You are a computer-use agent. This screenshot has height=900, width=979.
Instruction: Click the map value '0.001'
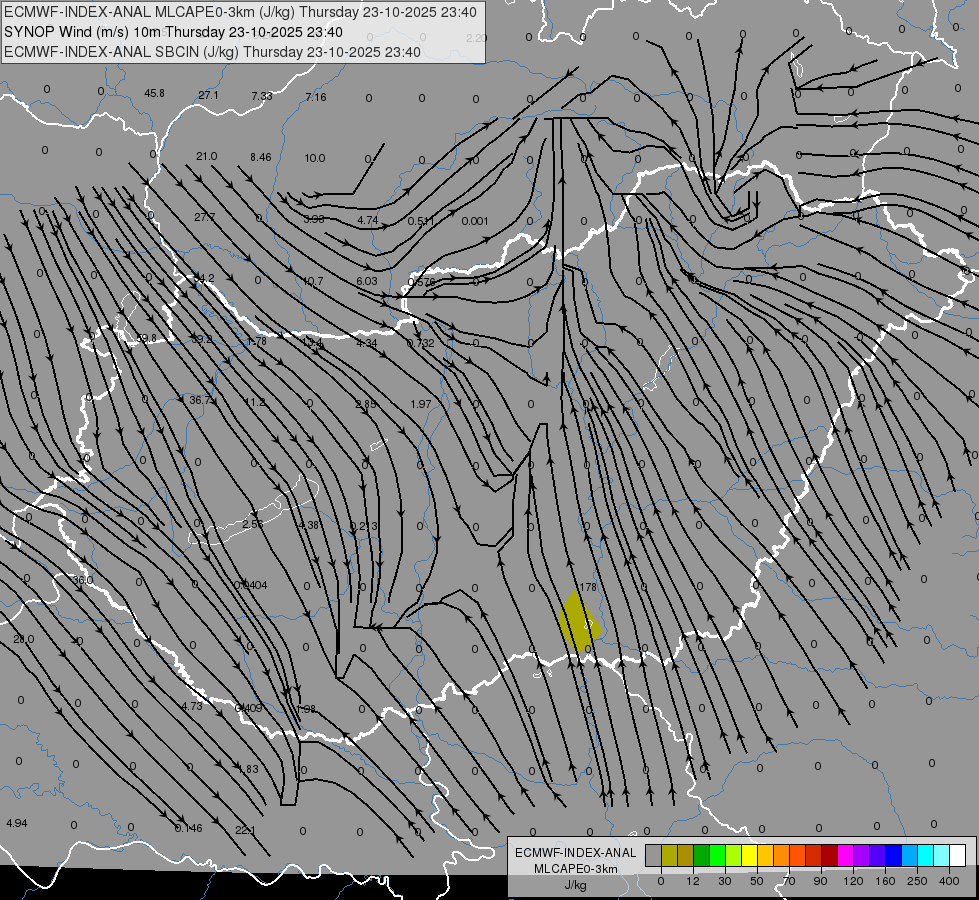[x=475, y=221]
